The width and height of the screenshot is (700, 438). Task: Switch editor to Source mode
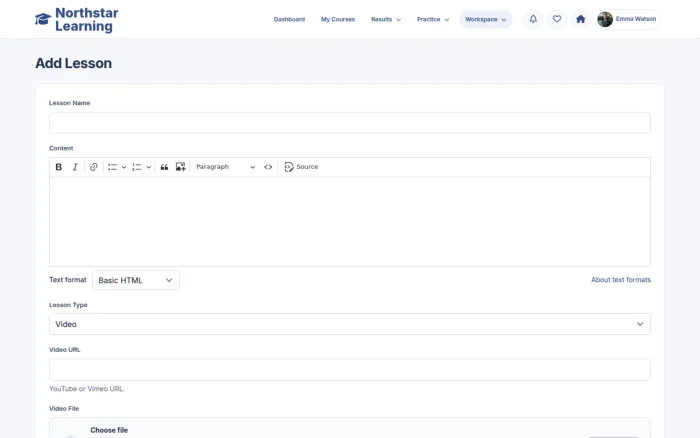301,167
